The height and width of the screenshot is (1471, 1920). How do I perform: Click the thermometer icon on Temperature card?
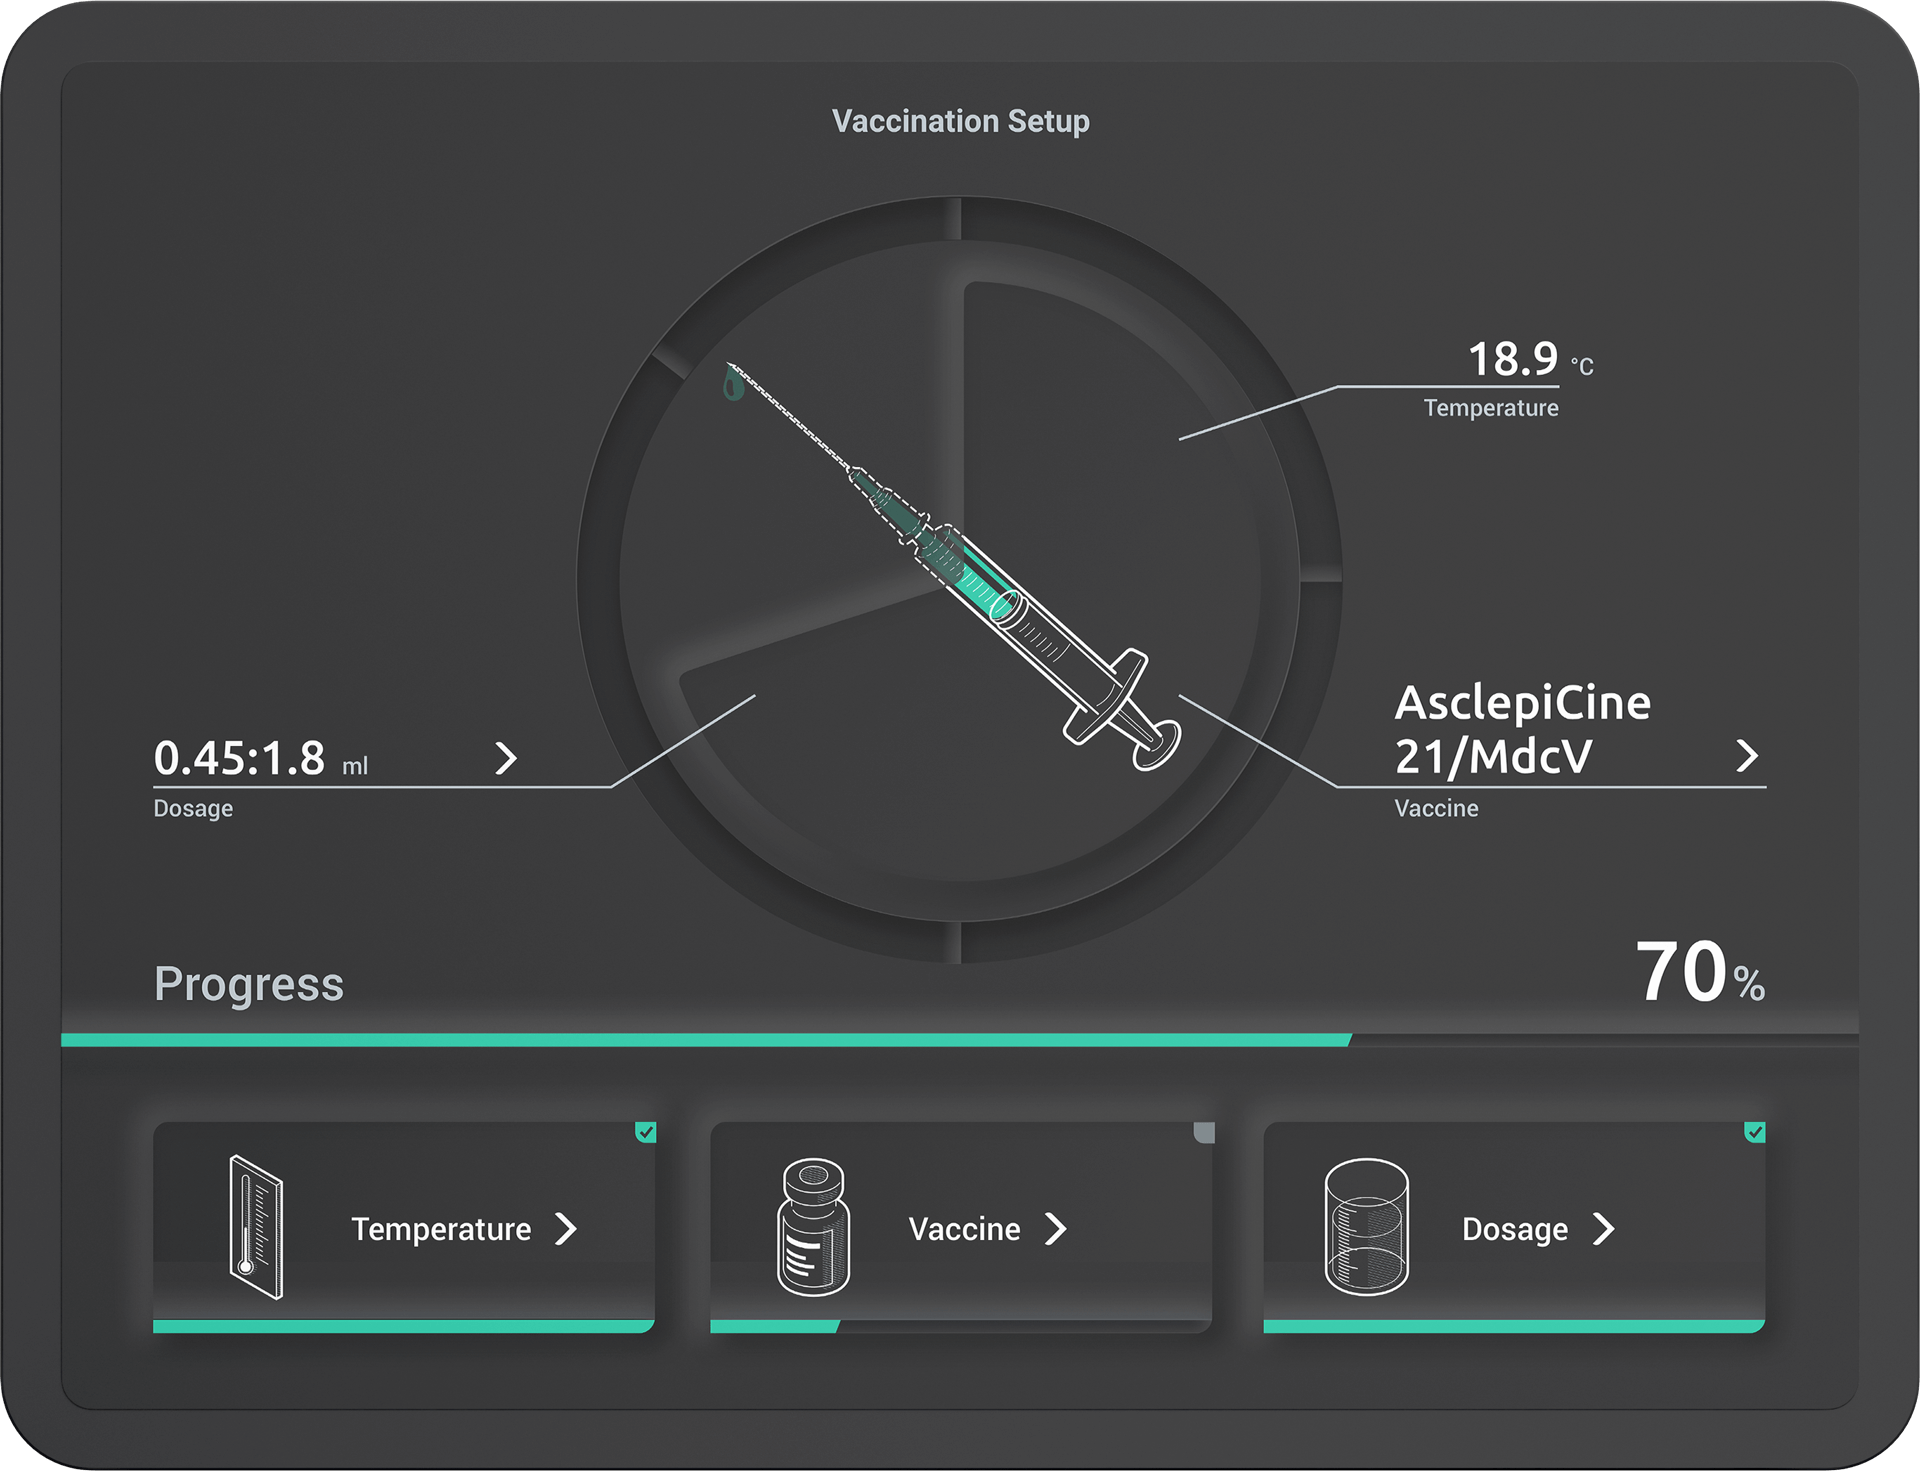click(x=256, y=1227)
